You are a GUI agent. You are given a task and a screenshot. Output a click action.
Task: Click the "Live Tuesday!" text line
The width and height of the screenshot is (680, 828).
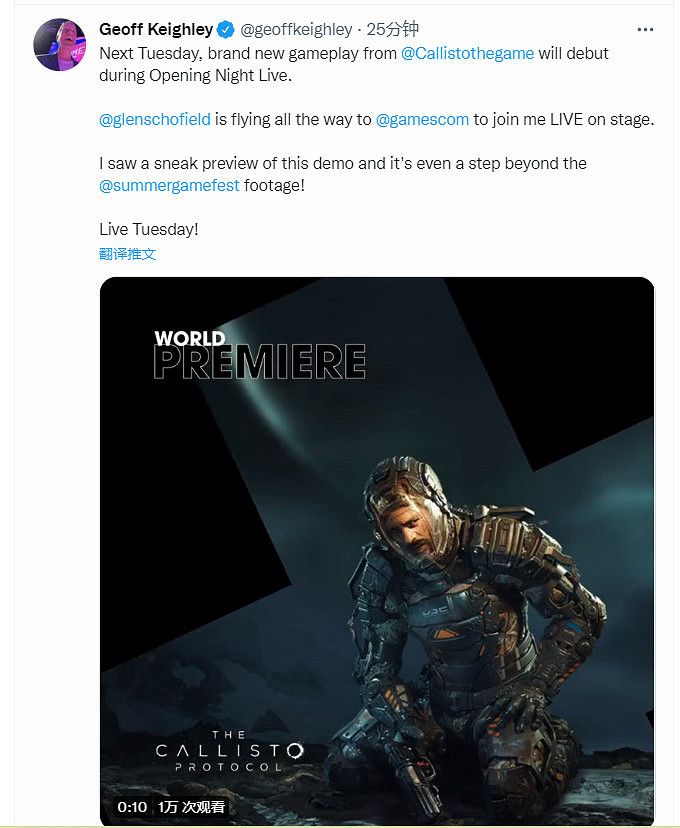pyautogui.click(x=149, y=229)
